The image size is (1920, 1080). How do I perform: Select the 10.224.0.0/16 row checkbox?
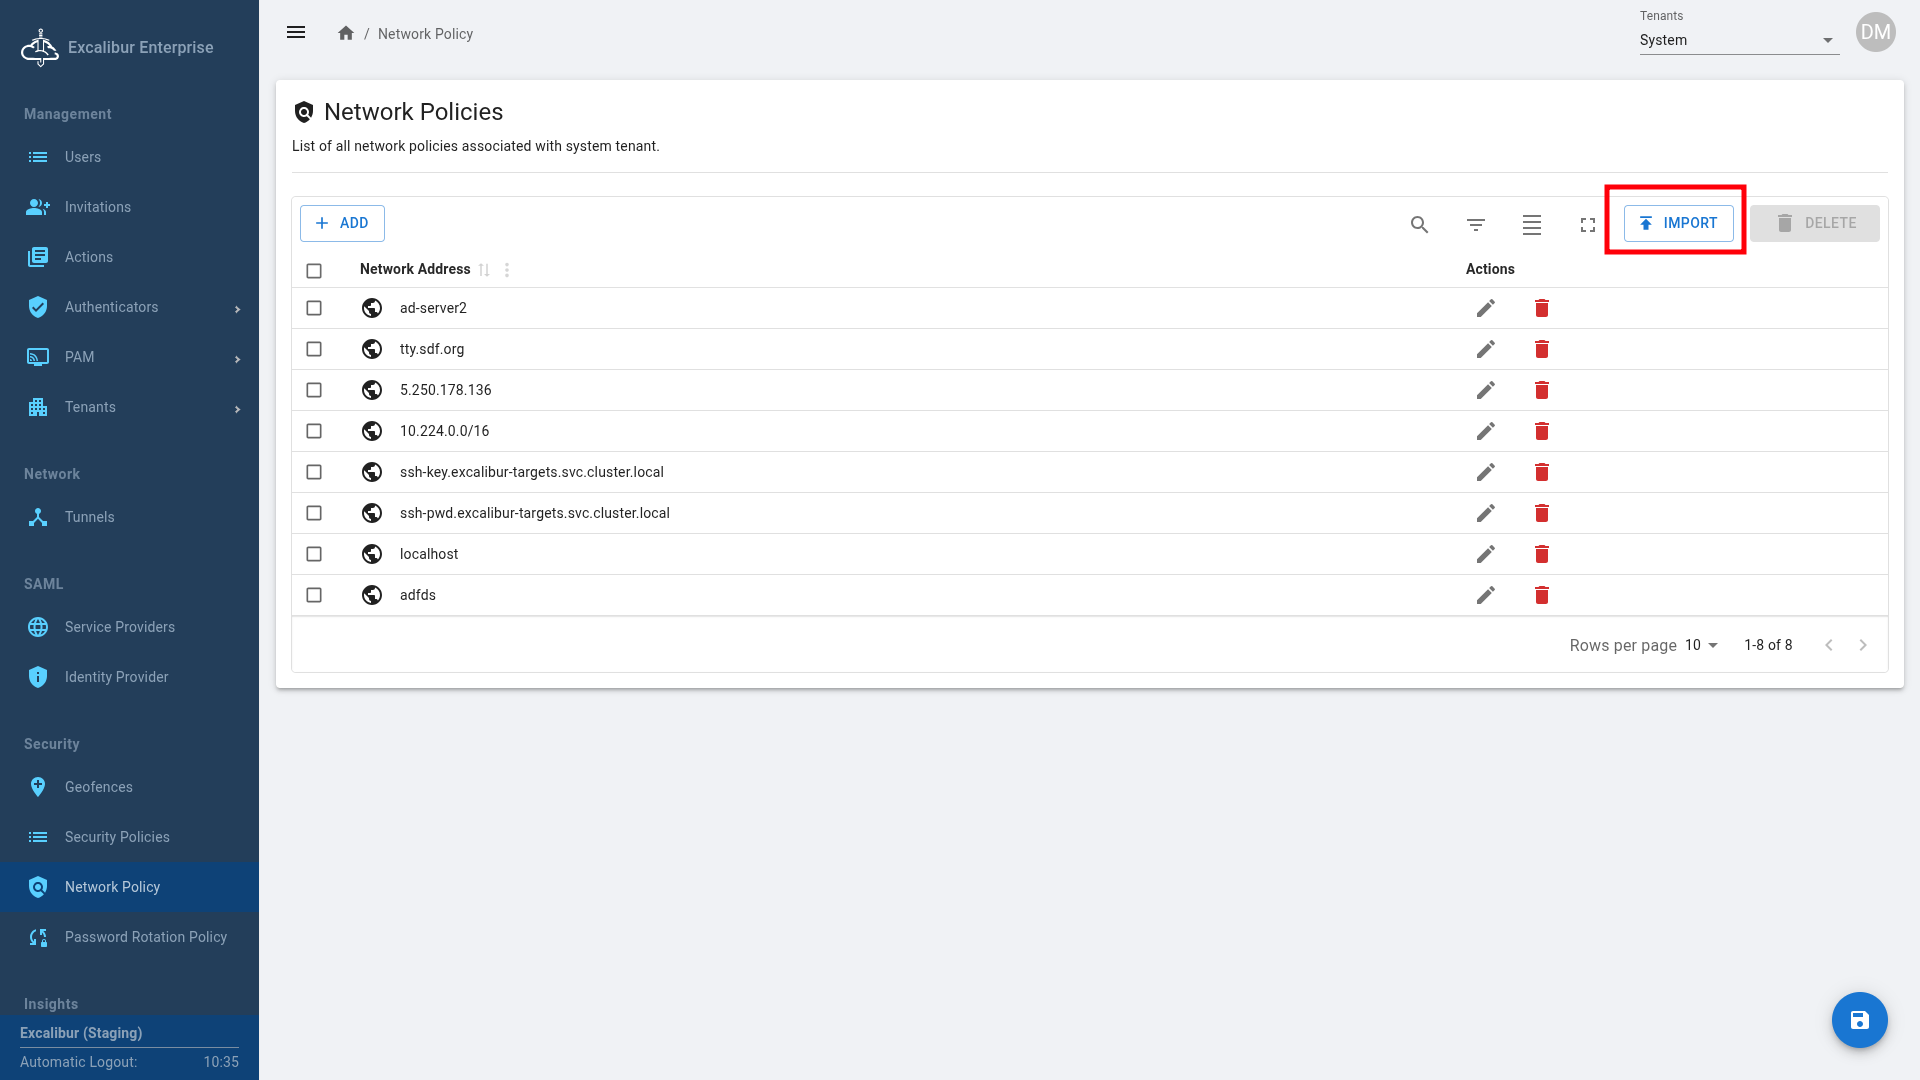(x=314, y=431)
